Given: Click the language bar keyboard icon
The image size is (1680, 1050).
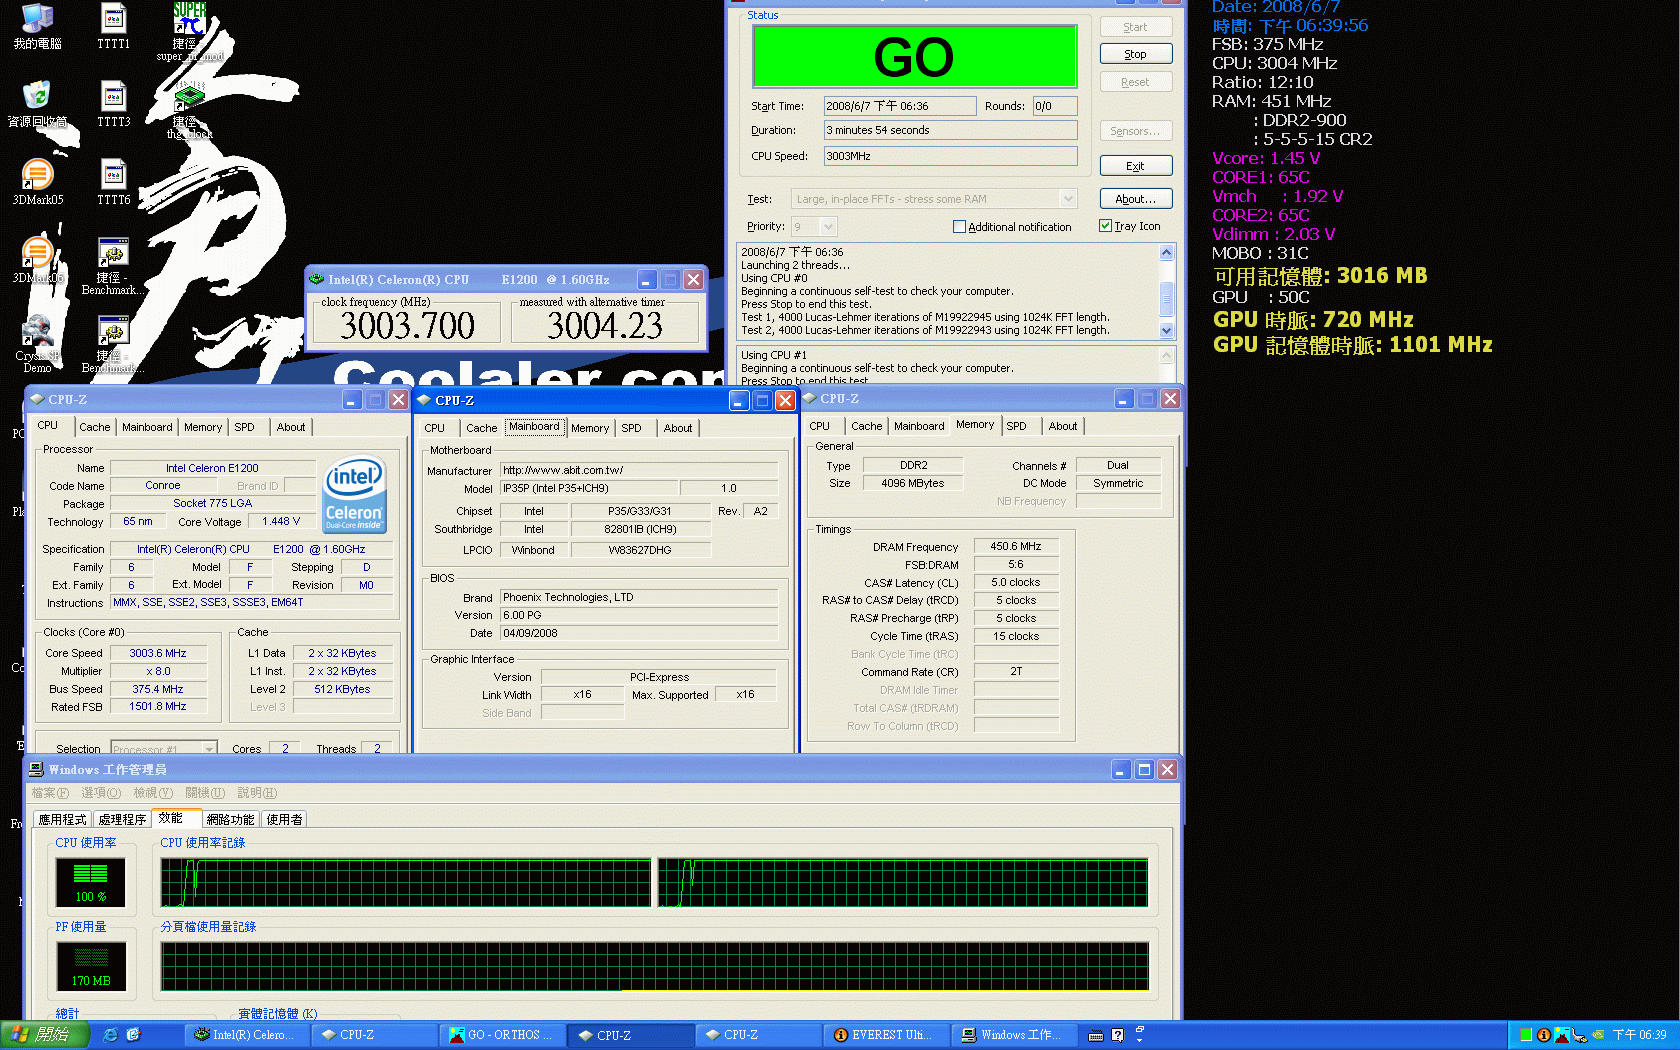Looking at the screenshot, I should (1096, 1036).
